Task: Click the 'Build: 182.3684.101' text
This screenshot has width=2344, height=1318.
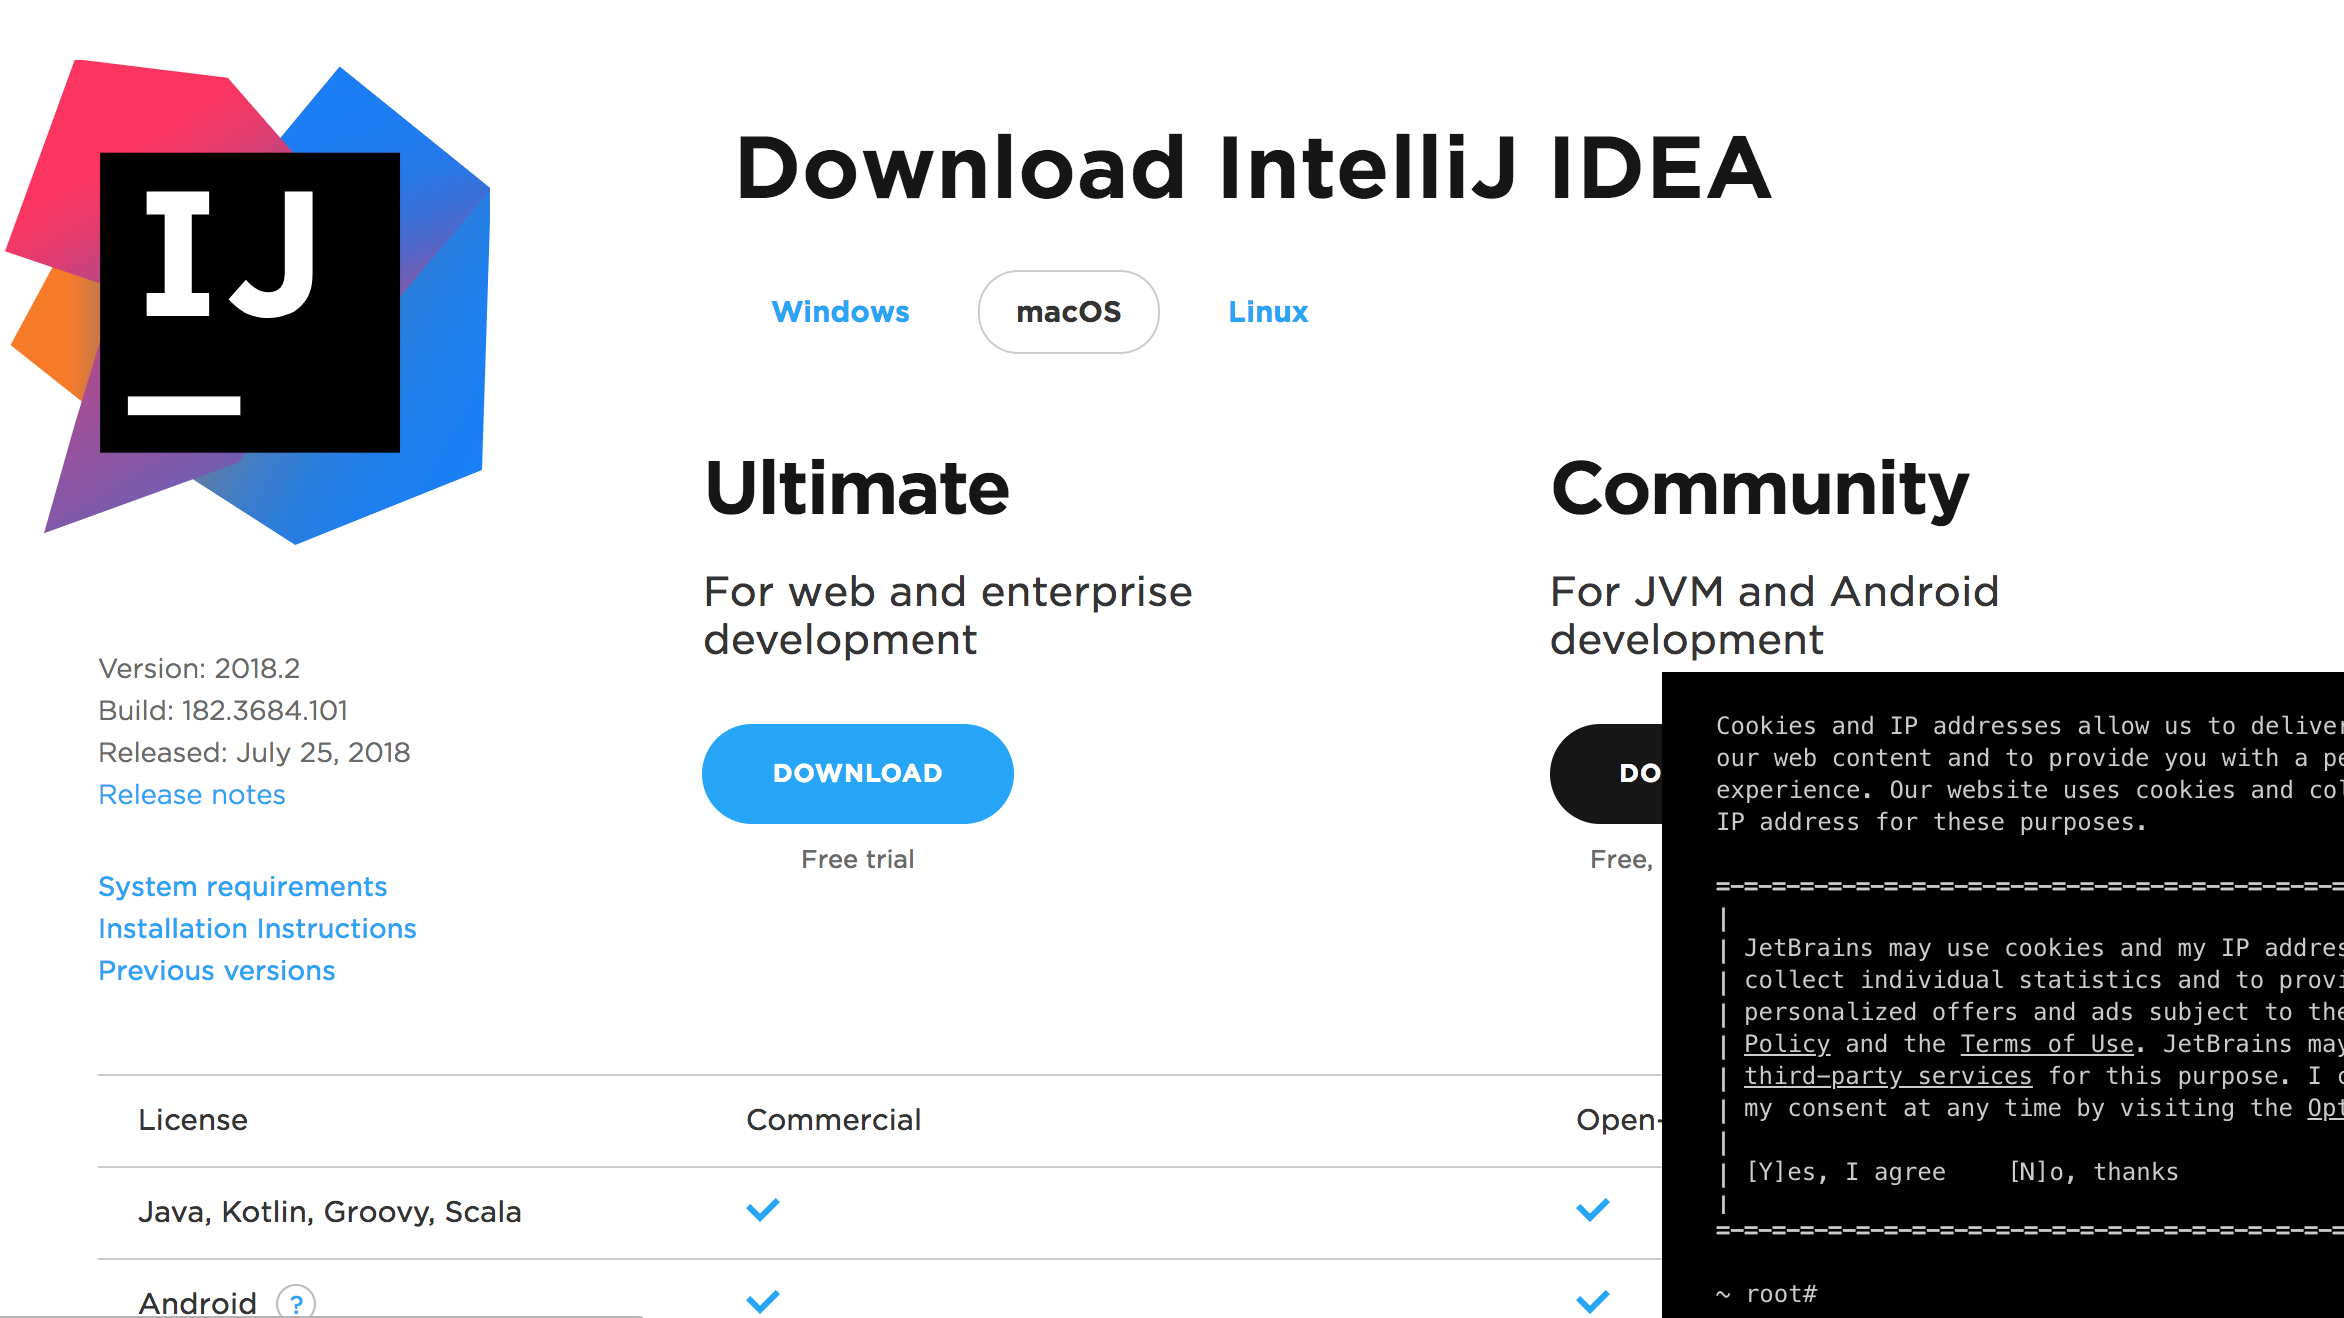Action: click(x=223, y=711)
